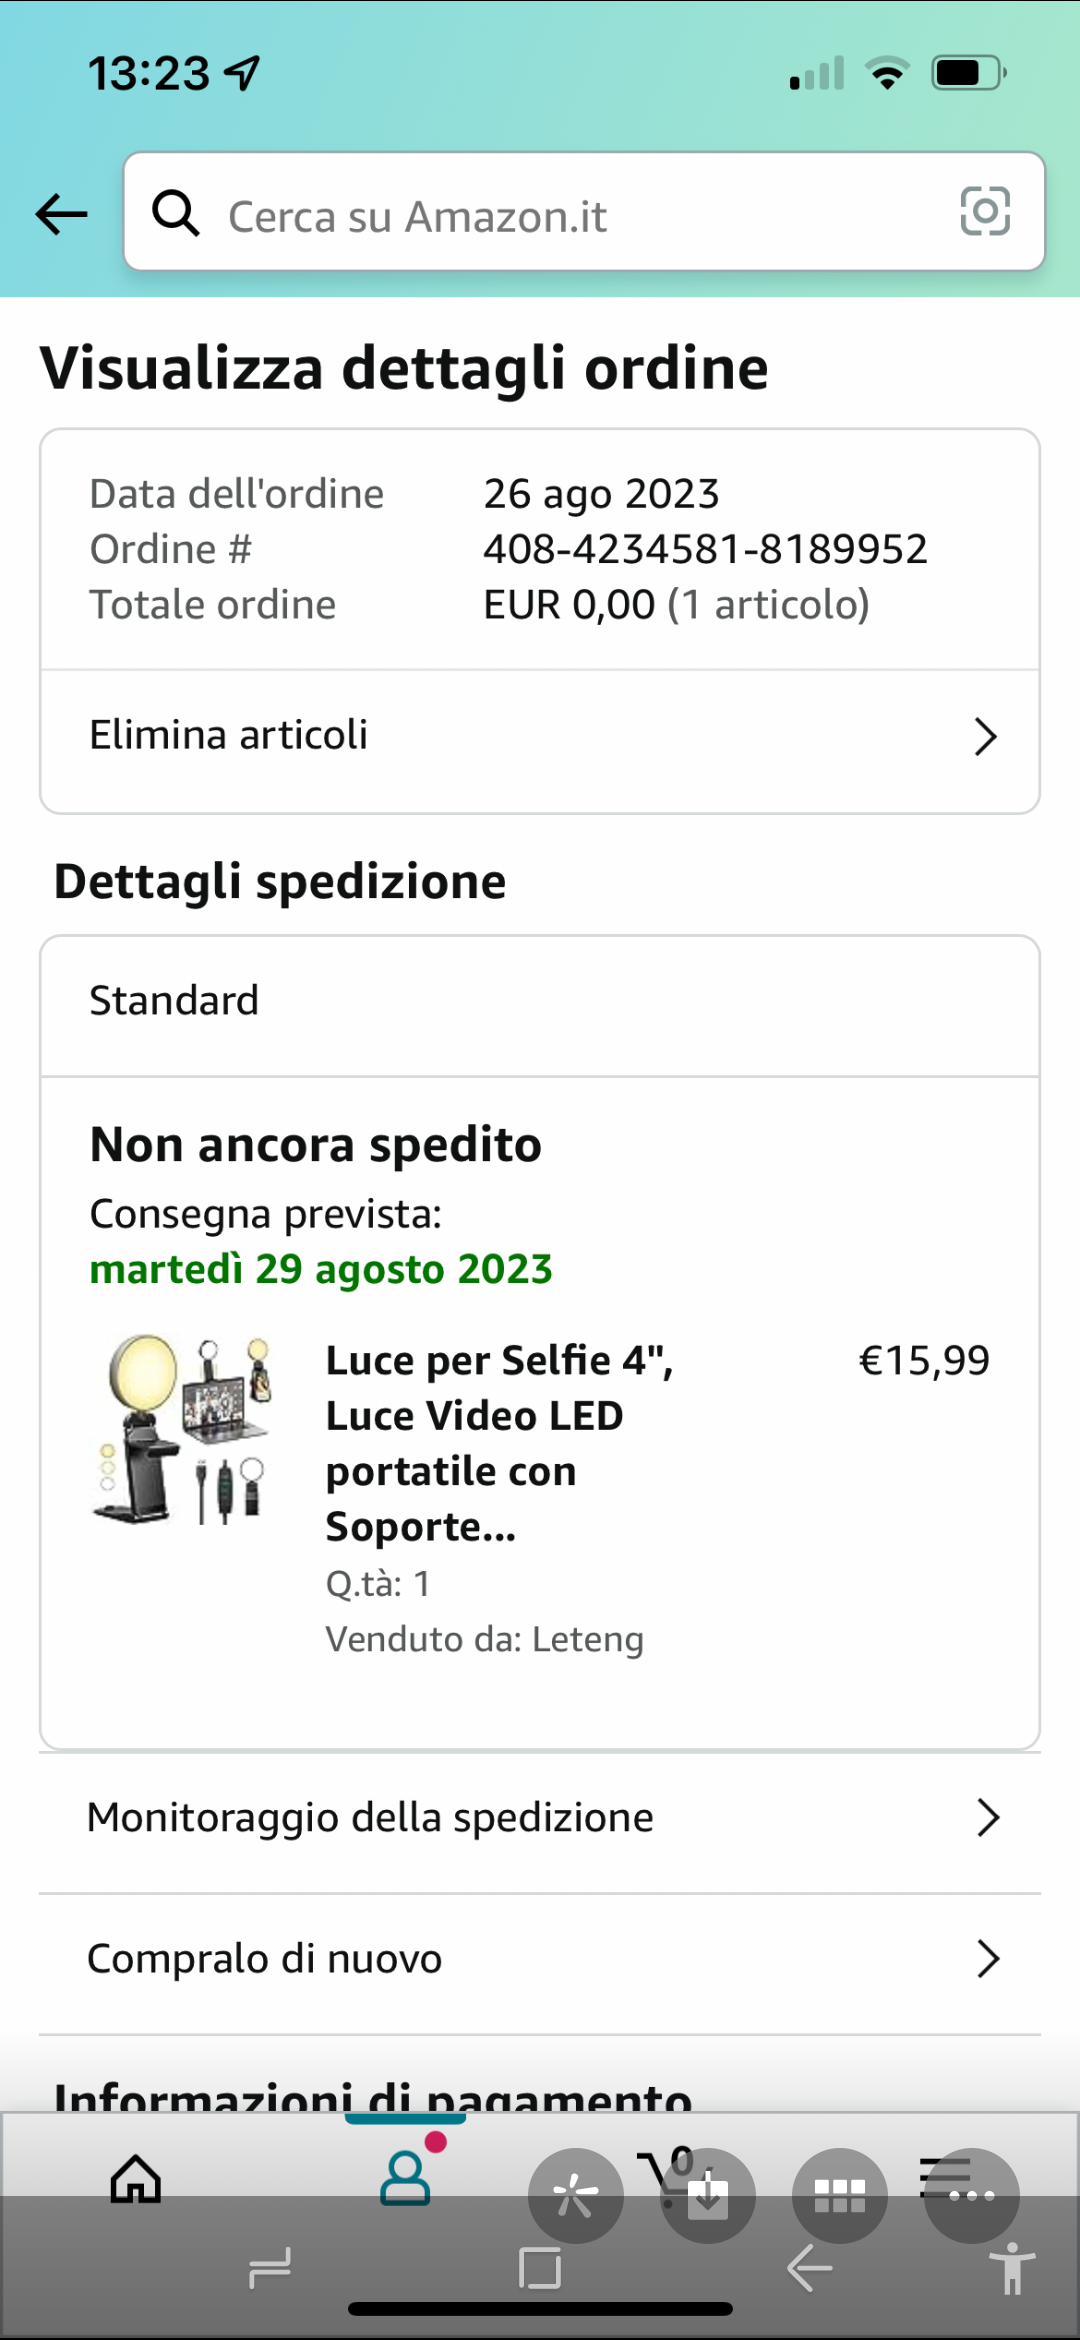
Task: Tap the back arrow beside search bar
Action: (x=62, y=214)
